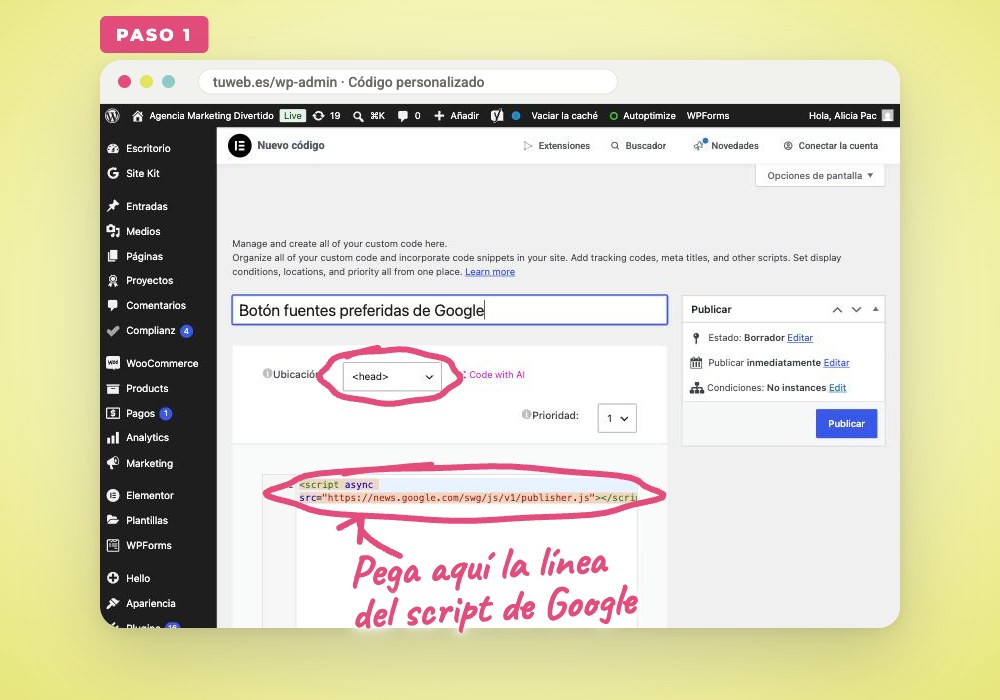Click the Páginas pages icon
The height and width of the screenshot is (700, 1000).
113,256
